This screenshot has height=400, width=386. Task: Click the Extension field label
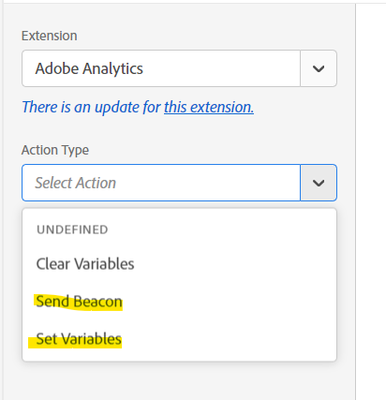tap(49, 36)
